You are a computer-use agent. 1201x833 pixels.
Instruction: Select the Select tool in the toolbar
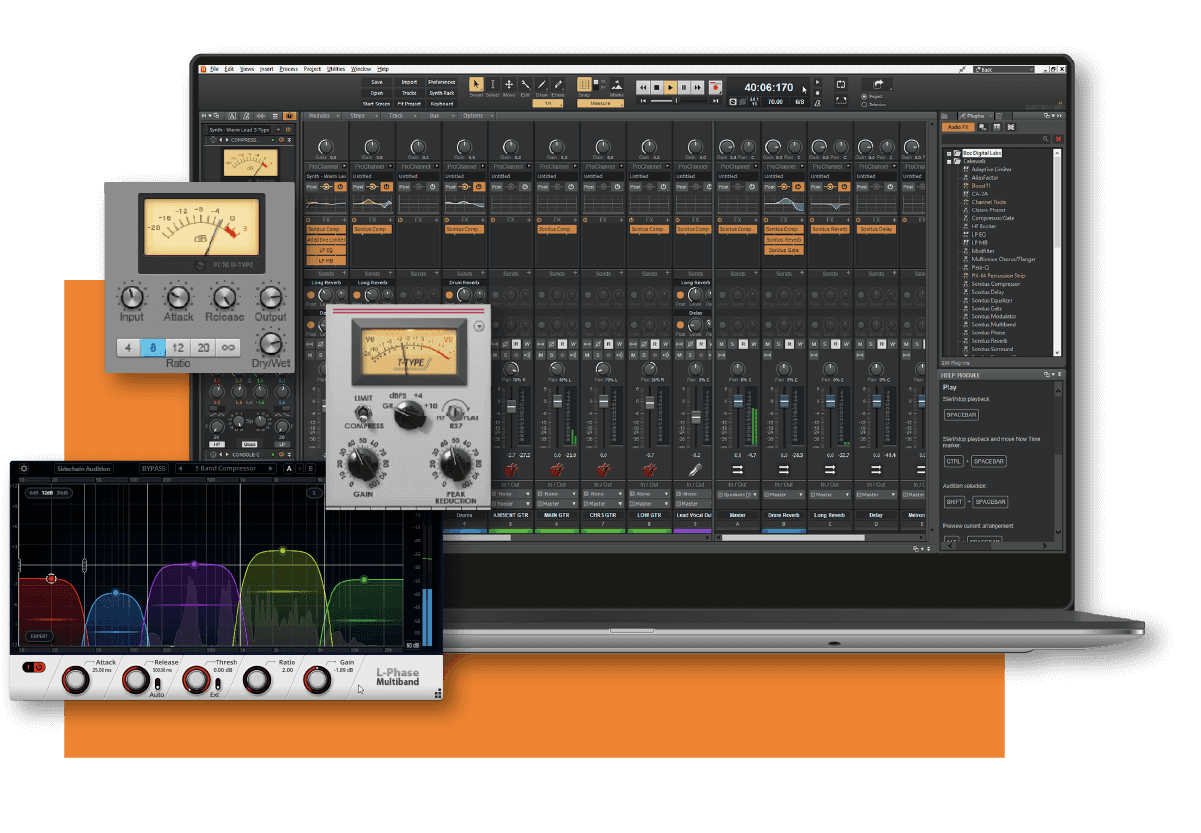coord(492,85)
